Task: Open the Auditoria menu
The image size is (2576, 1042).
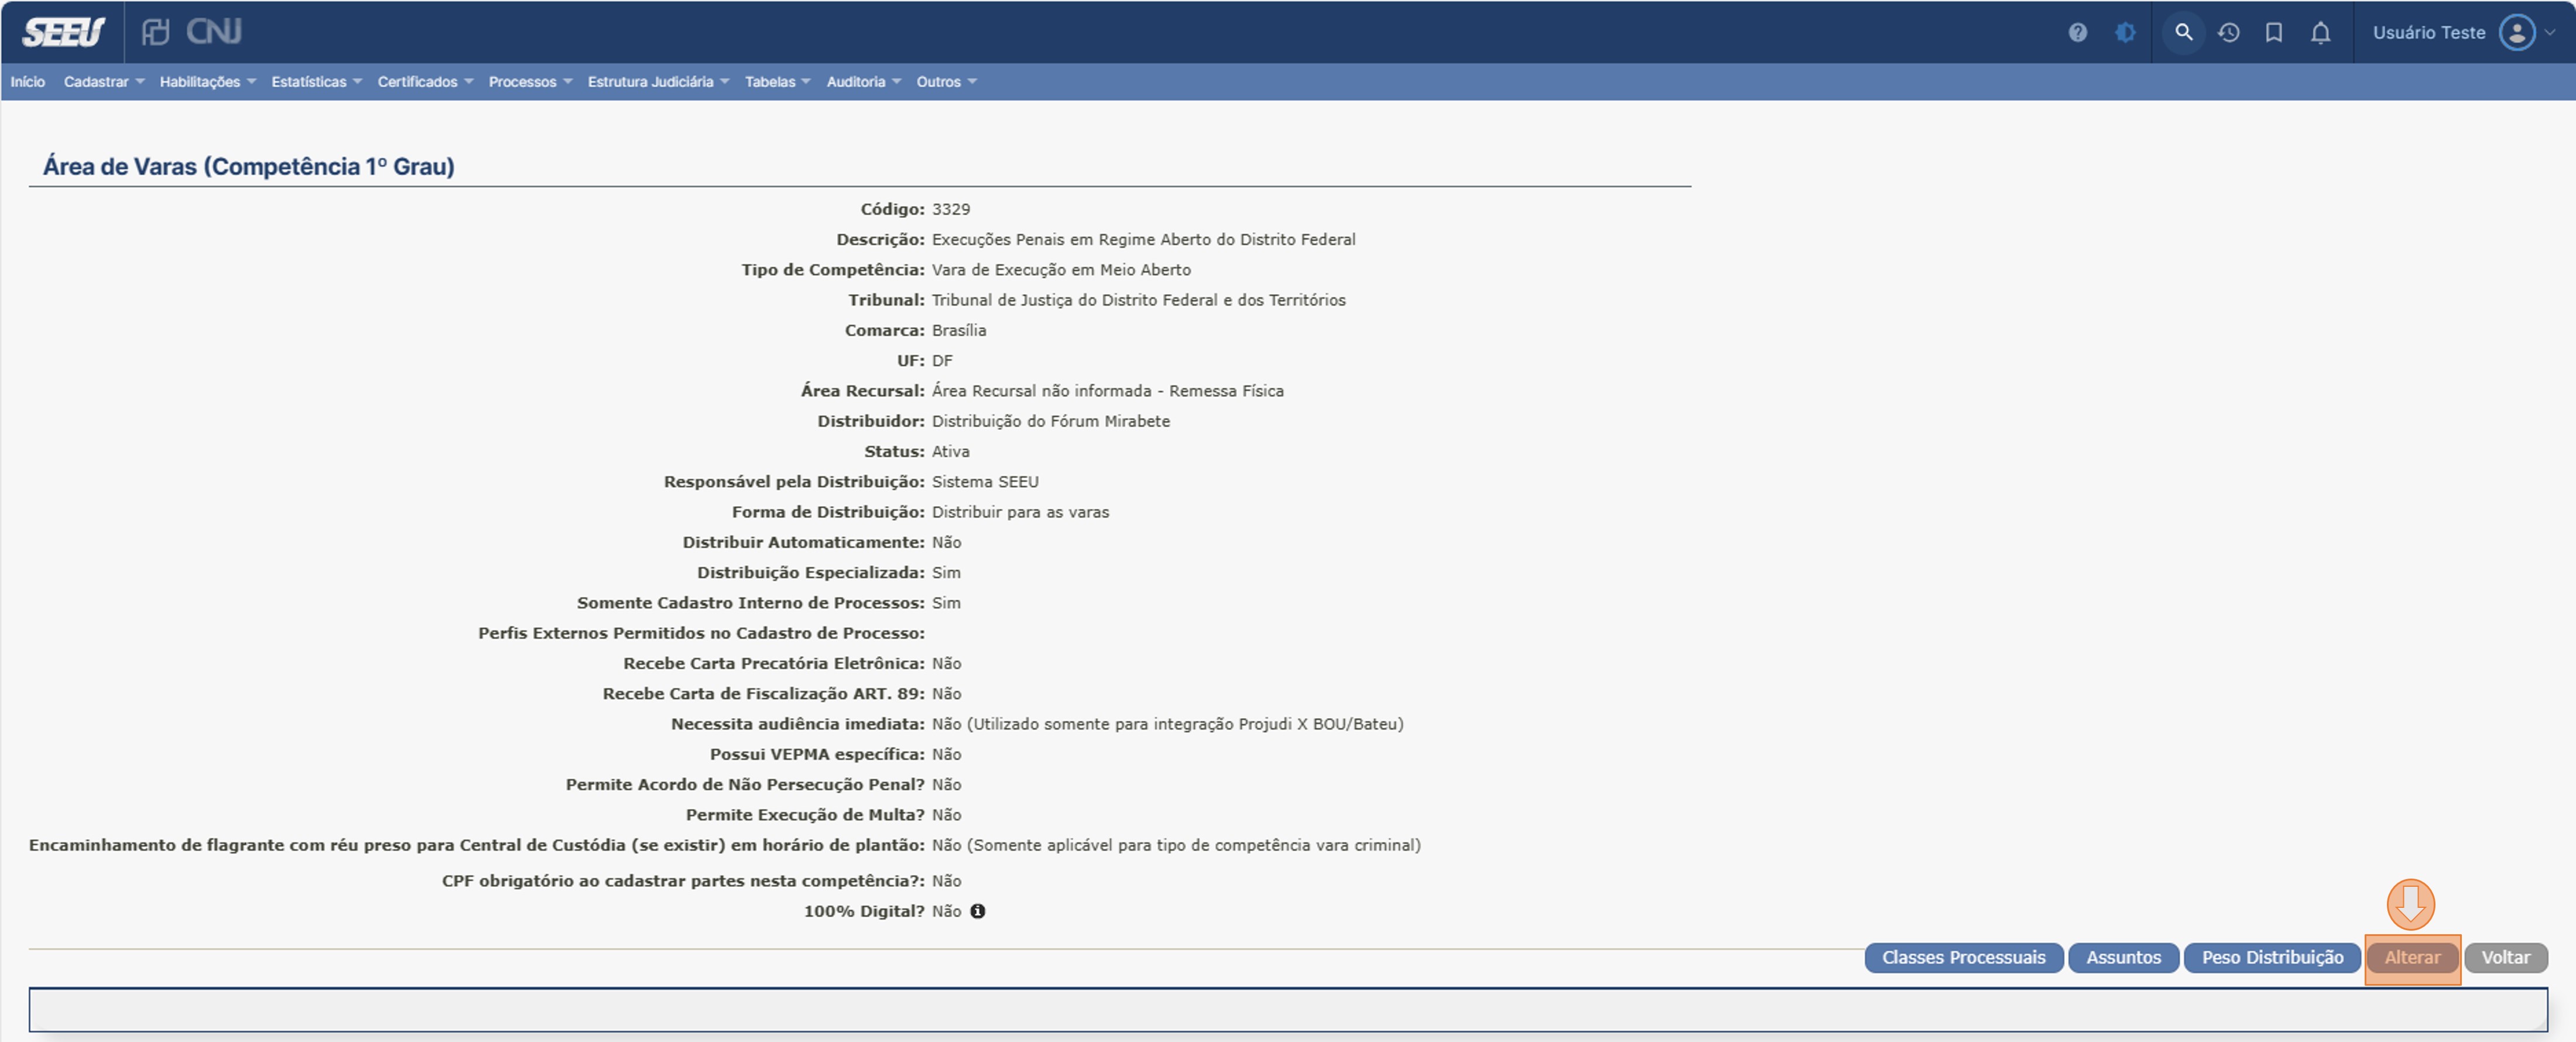Action: tap(863, 82)
